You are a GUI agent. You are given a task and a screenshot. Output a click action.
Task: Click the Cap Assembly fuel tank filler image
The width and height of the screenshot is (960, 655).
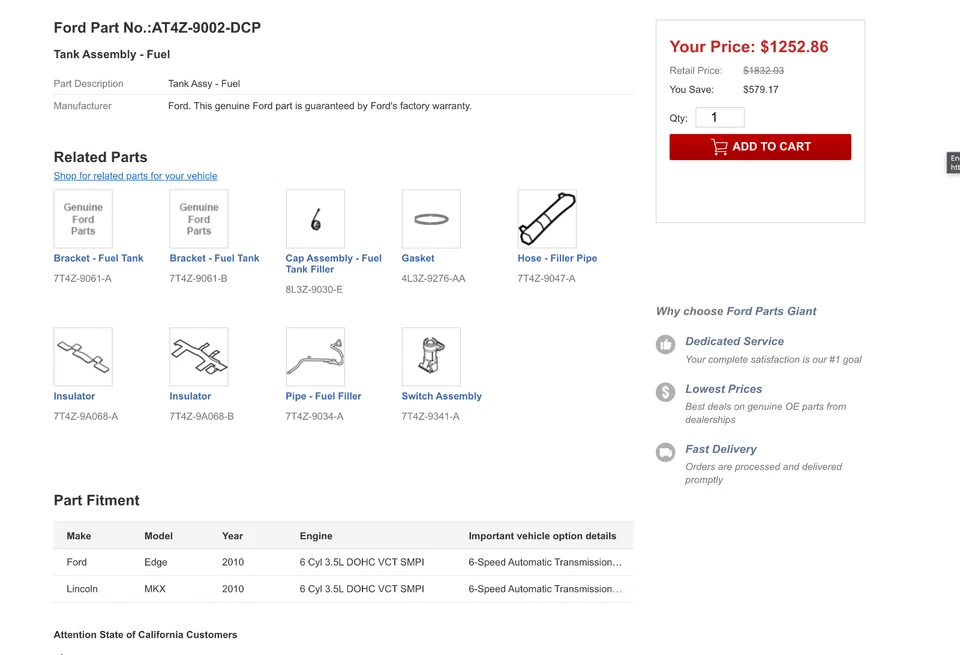(315, 219)
